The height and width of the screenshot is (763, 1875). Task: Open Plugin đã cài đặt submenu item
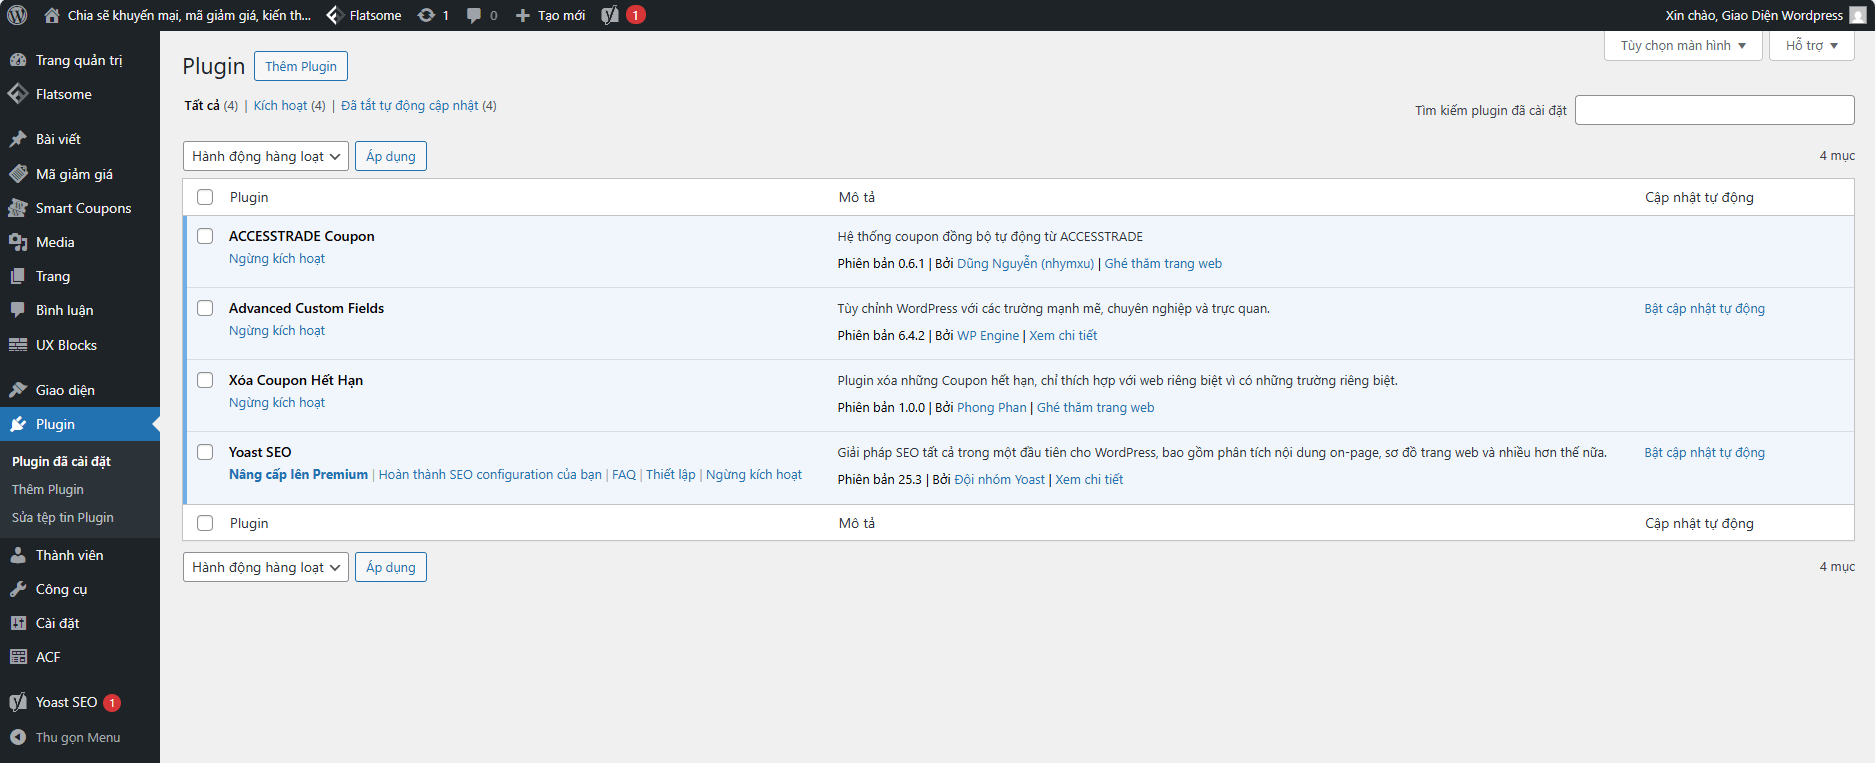[61, 461]
